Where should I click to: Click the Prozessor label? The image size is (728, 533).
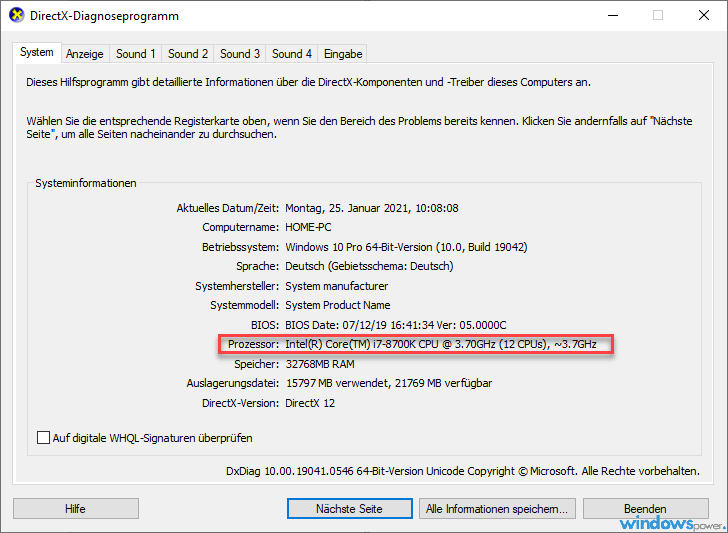click(254, 344)
